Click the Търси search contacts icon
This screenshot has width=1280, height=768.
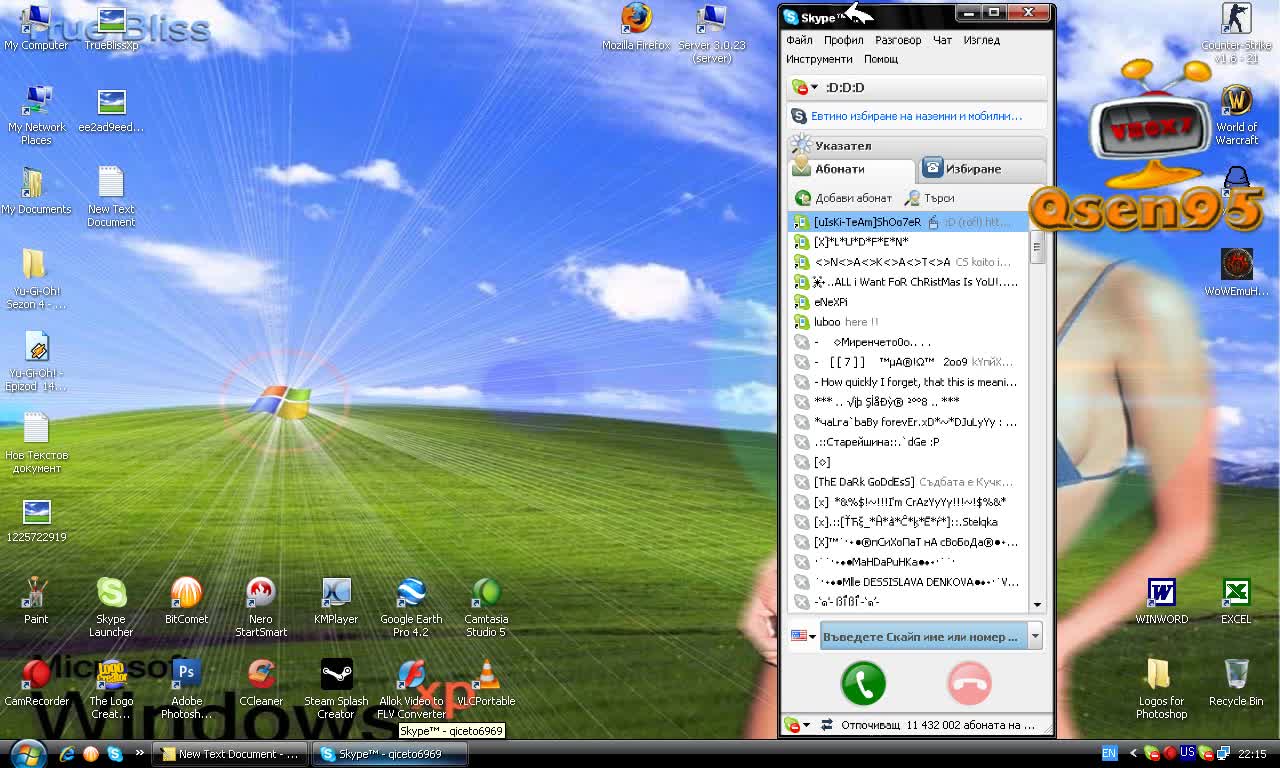[912, 198]
